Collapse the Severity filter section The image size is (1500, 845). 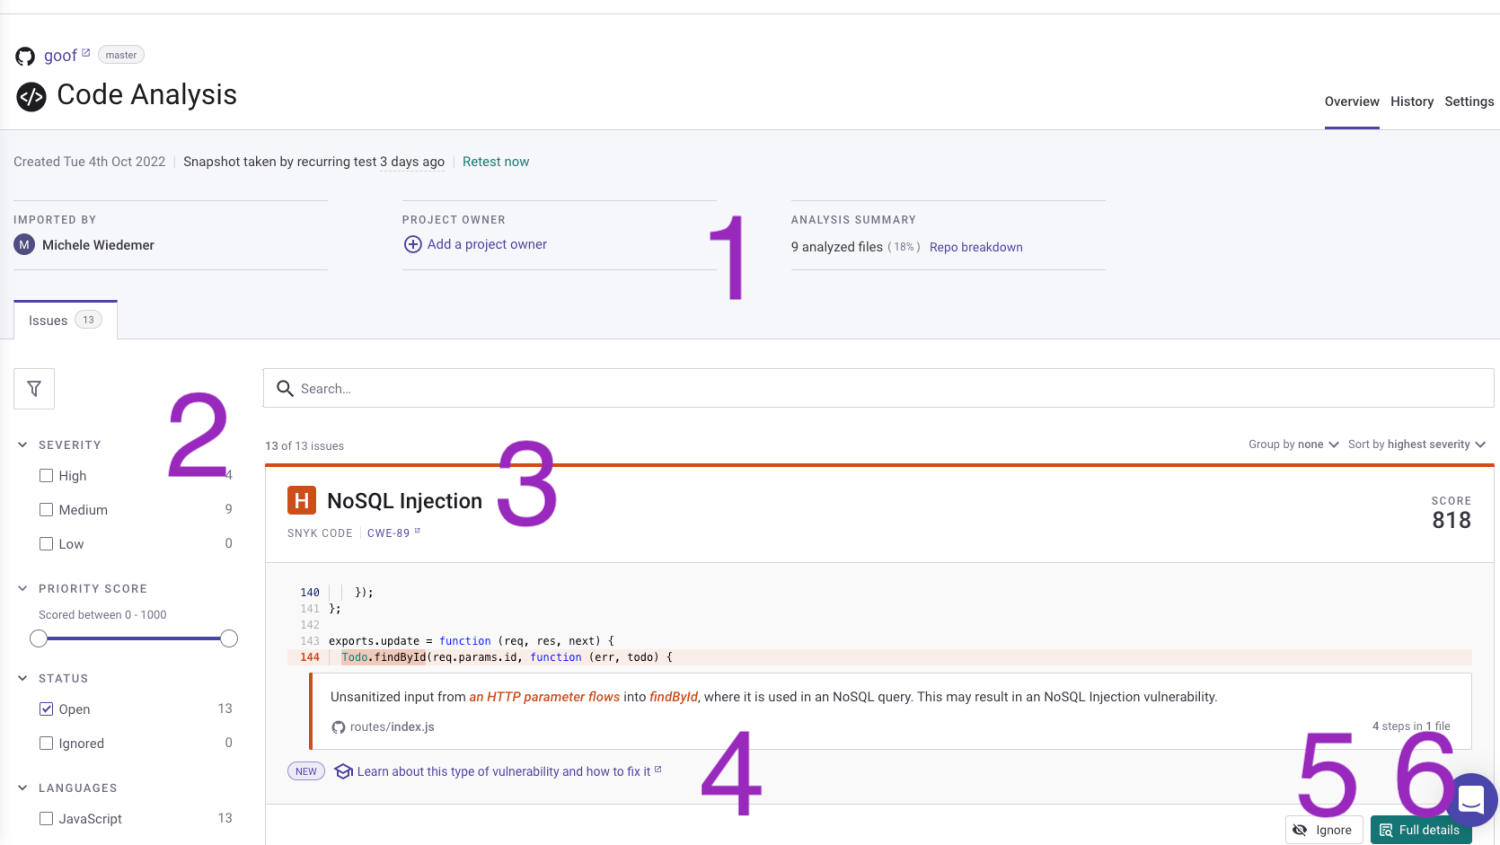[23, 445]
